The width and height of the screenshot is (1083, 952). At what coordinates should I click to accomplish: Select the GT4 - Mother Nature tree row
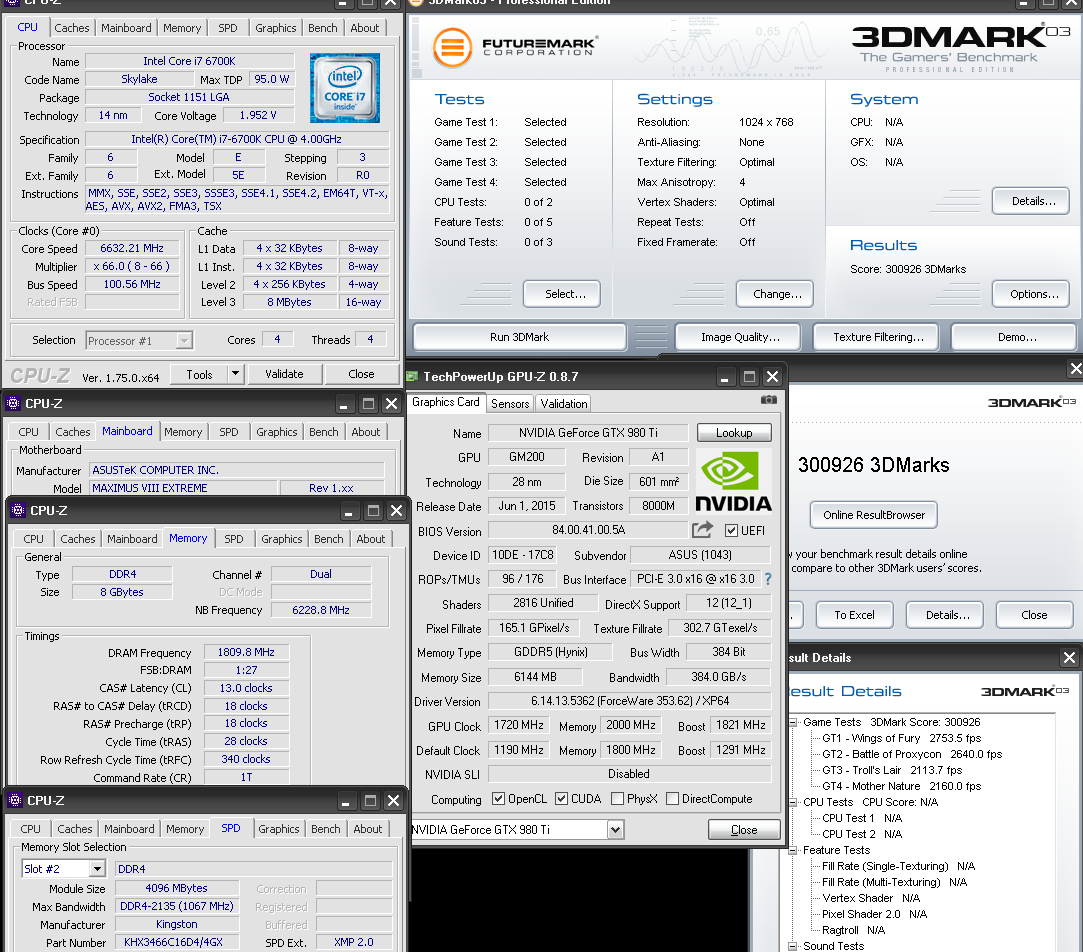[x=901, y=786]
